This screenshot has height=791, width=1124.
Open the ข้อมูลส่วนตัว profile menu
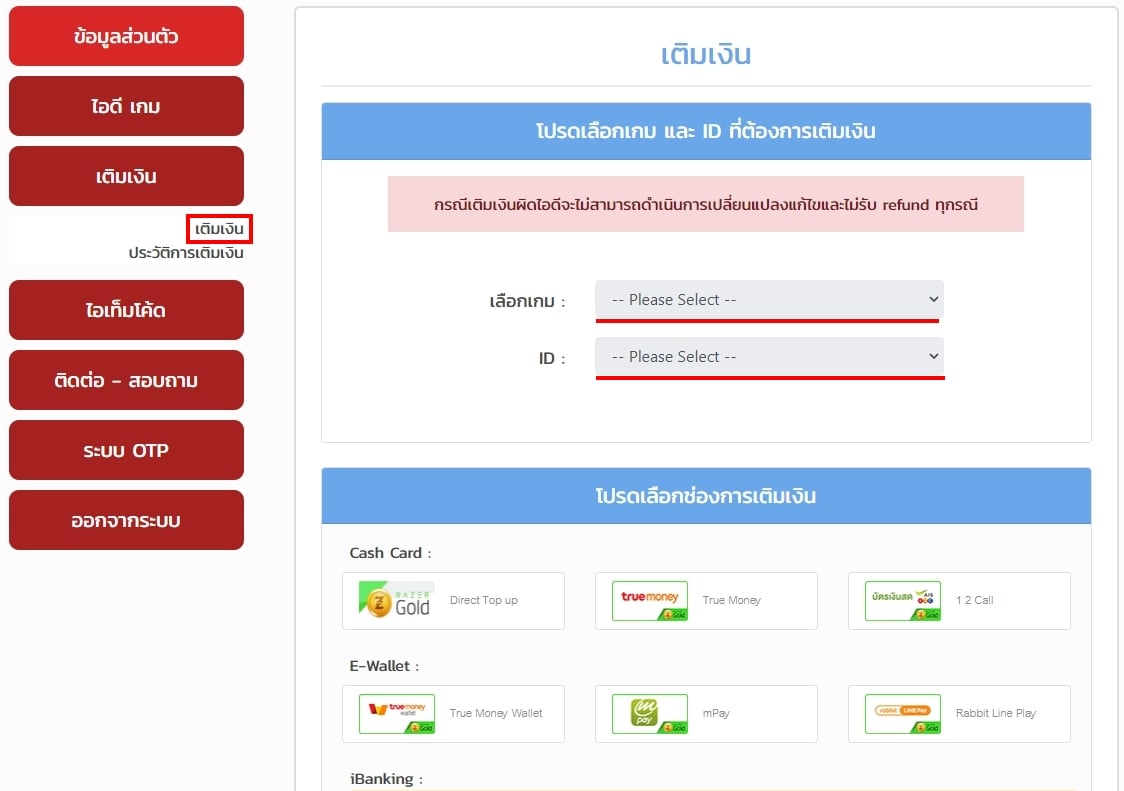(126, 36)
